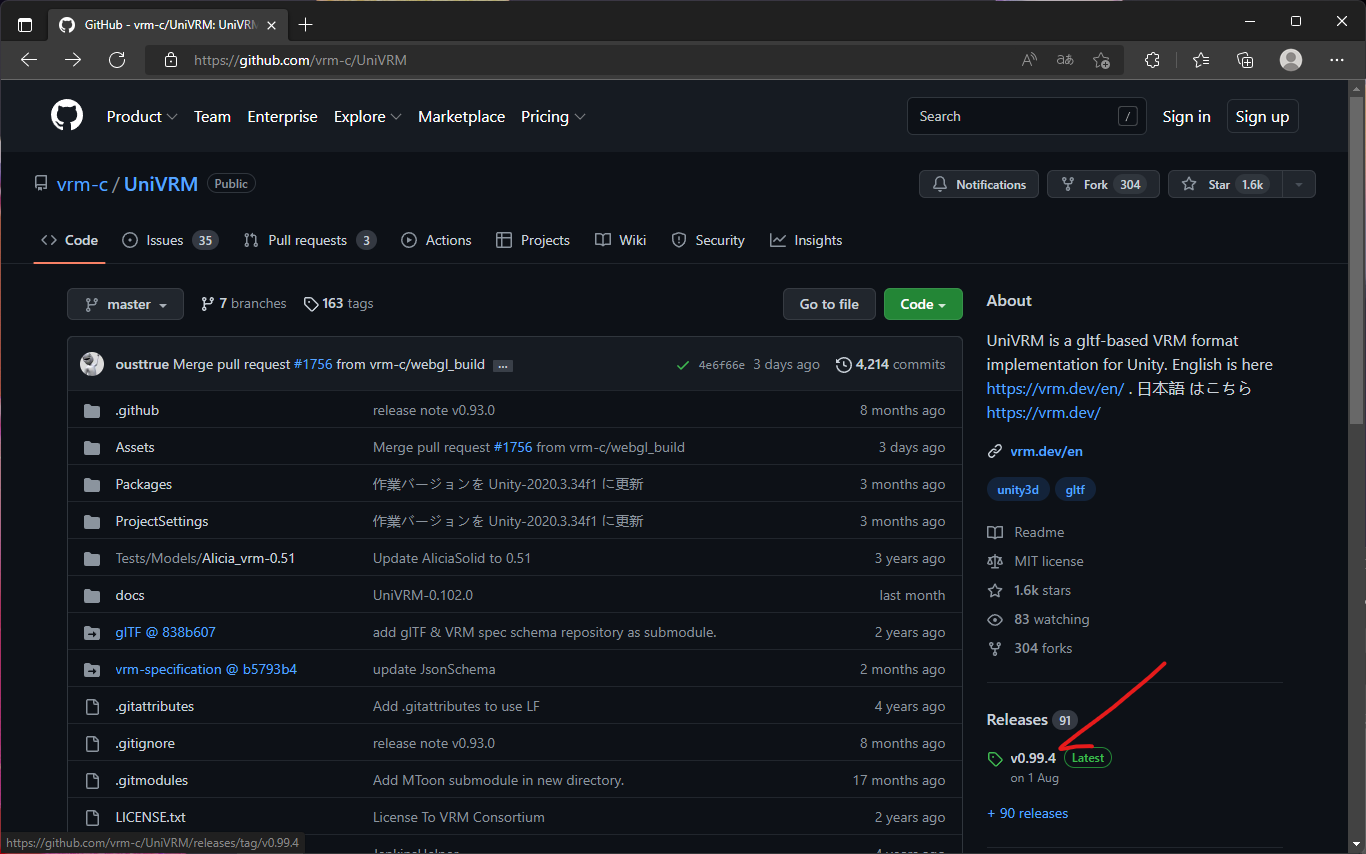Viewport: 1366px width, 854px height.
Task: Open the 163 tags link
Action: point(338,303)
